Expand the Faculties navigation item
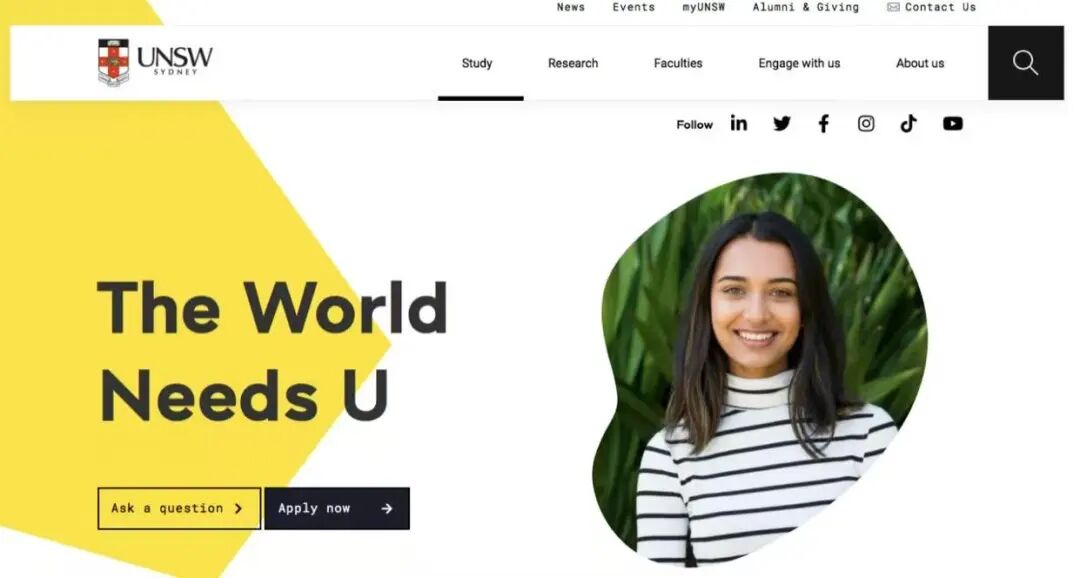This screenshot has width=1080, height=578. 678,63
